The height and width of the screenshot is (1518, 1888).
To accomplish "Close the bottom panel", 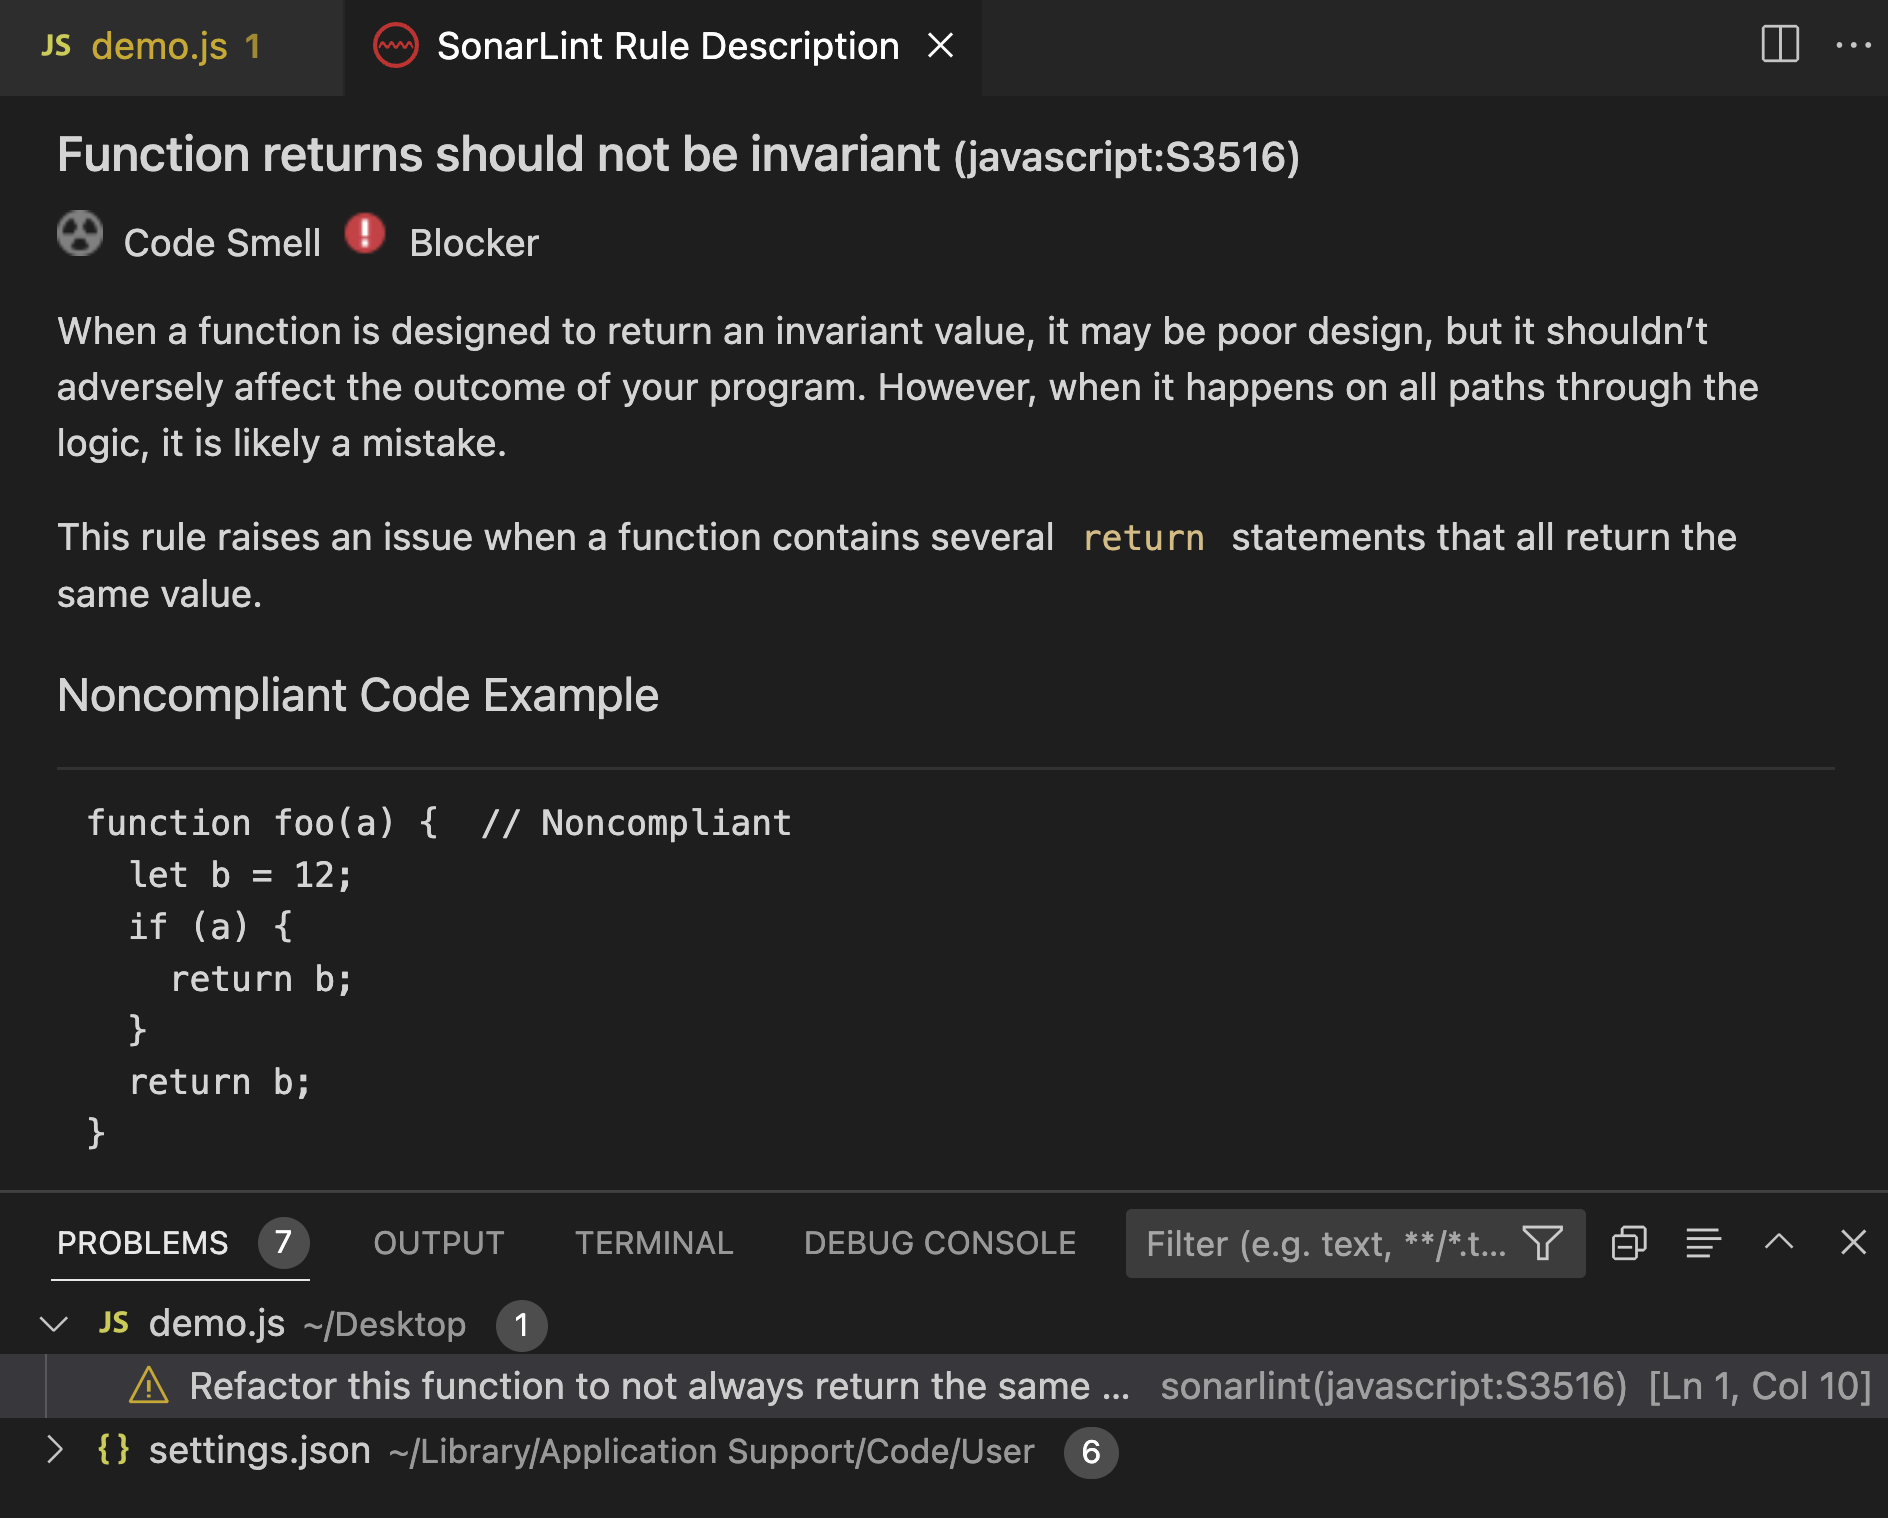I will 1853,1242.
